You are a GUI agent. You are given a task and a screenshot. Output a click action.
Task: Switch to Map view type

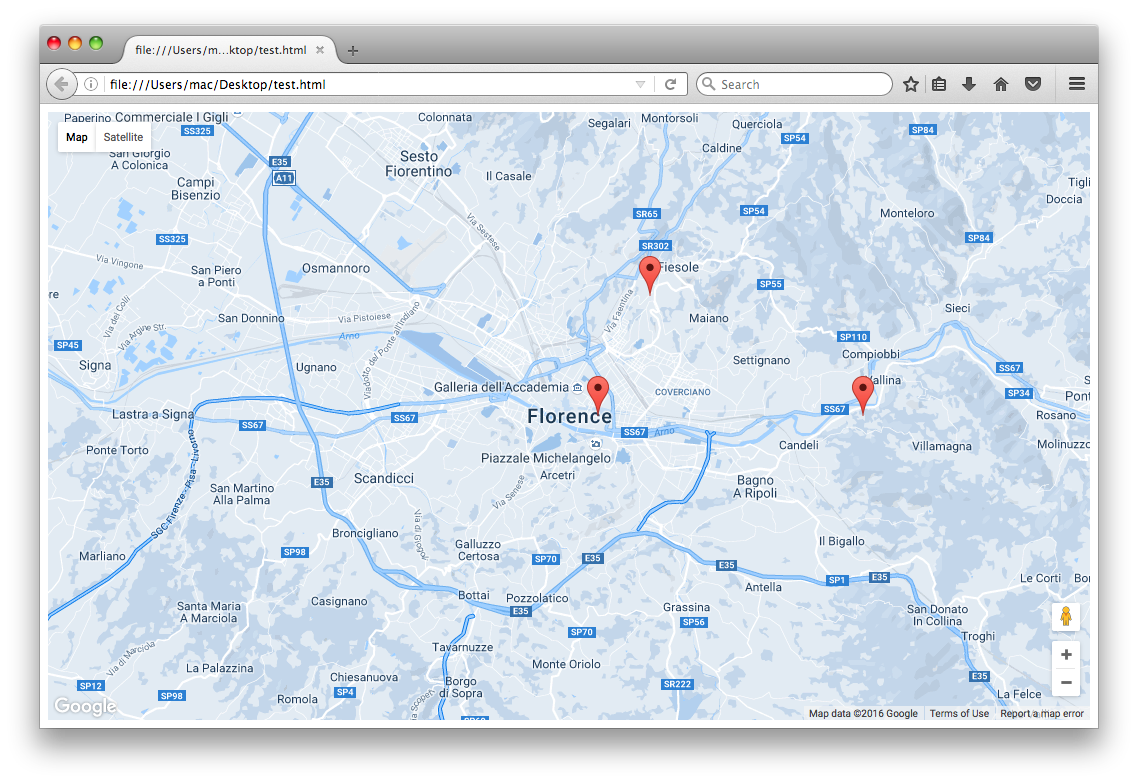click(x=77, y=137)
